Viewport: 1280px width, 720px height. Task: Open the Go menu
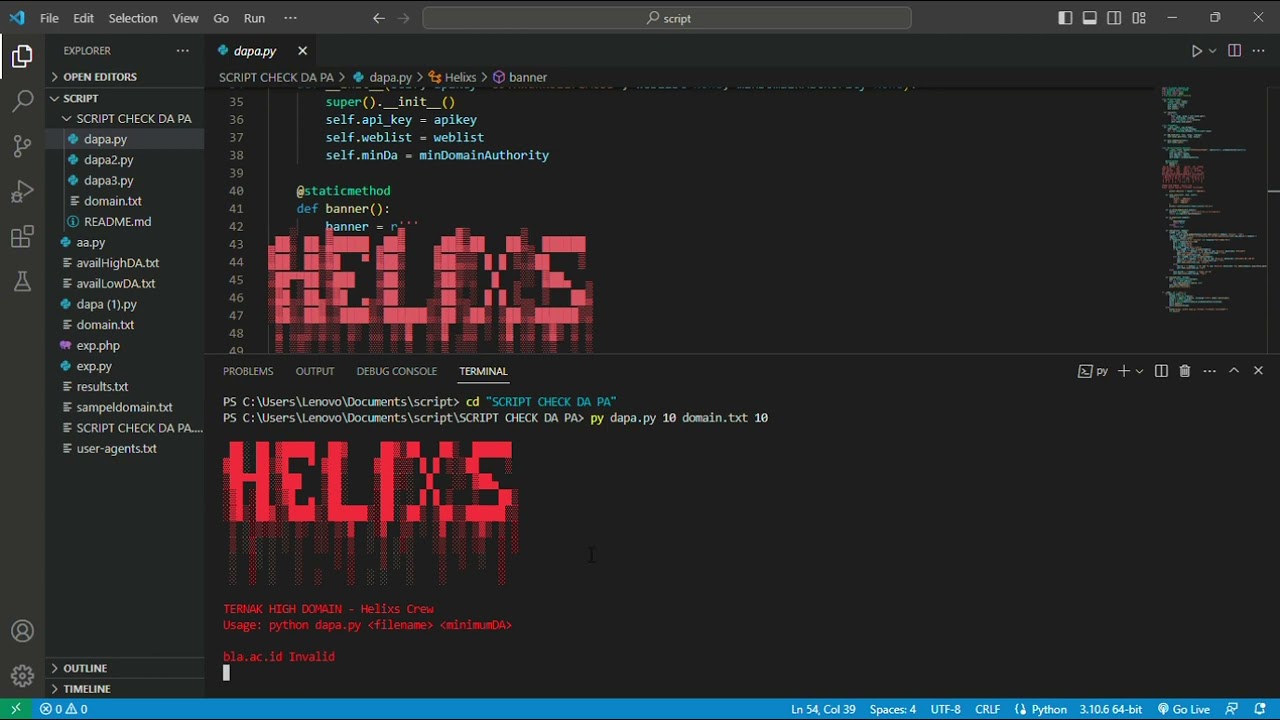click(x=221, y=18)
